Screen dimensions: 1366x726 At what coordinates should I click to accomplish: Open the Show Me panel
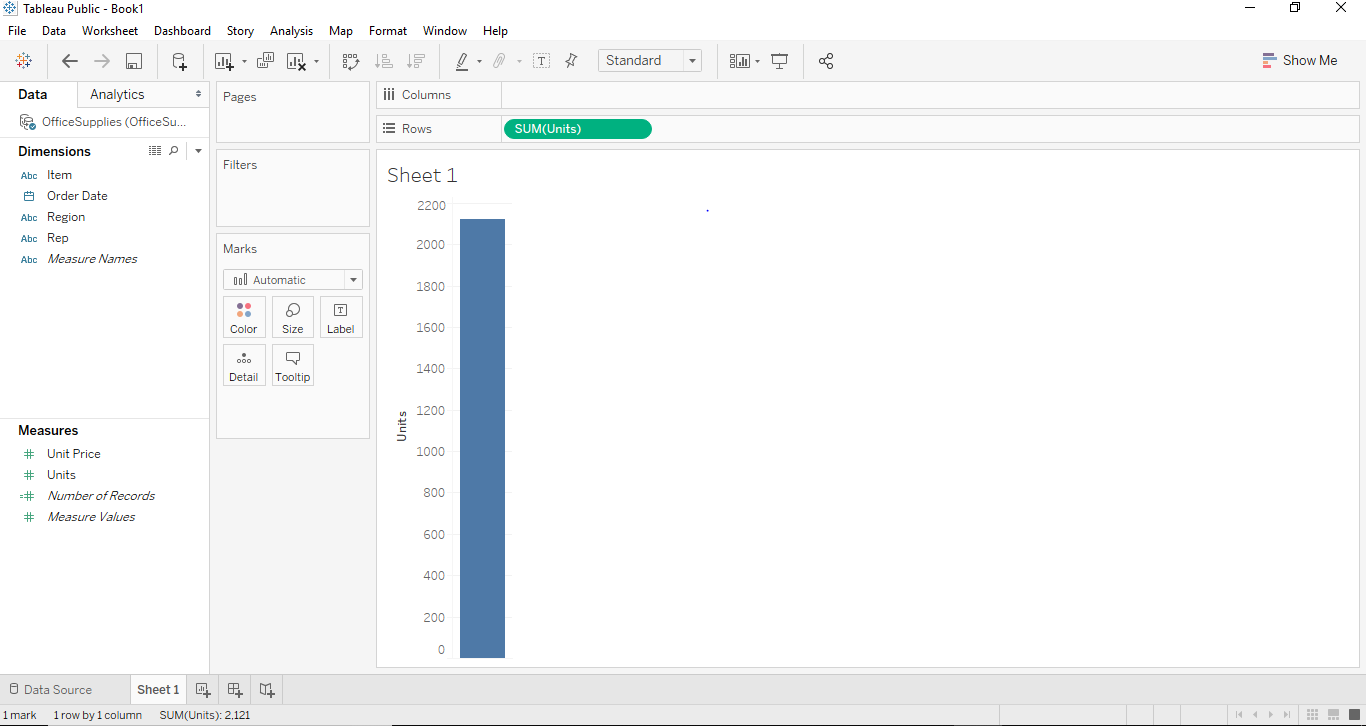(1300, 60)
